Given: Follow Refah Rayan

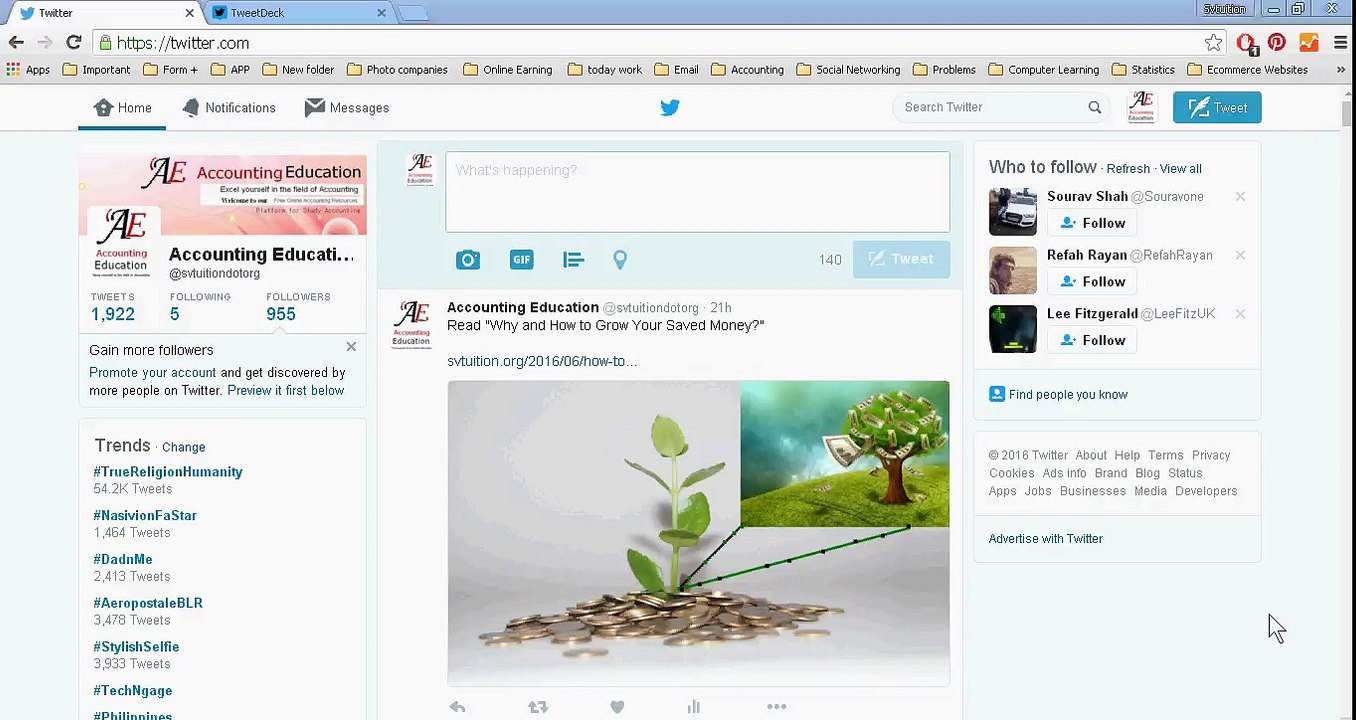Looking at the screenshot, I should coord(1092,281).
